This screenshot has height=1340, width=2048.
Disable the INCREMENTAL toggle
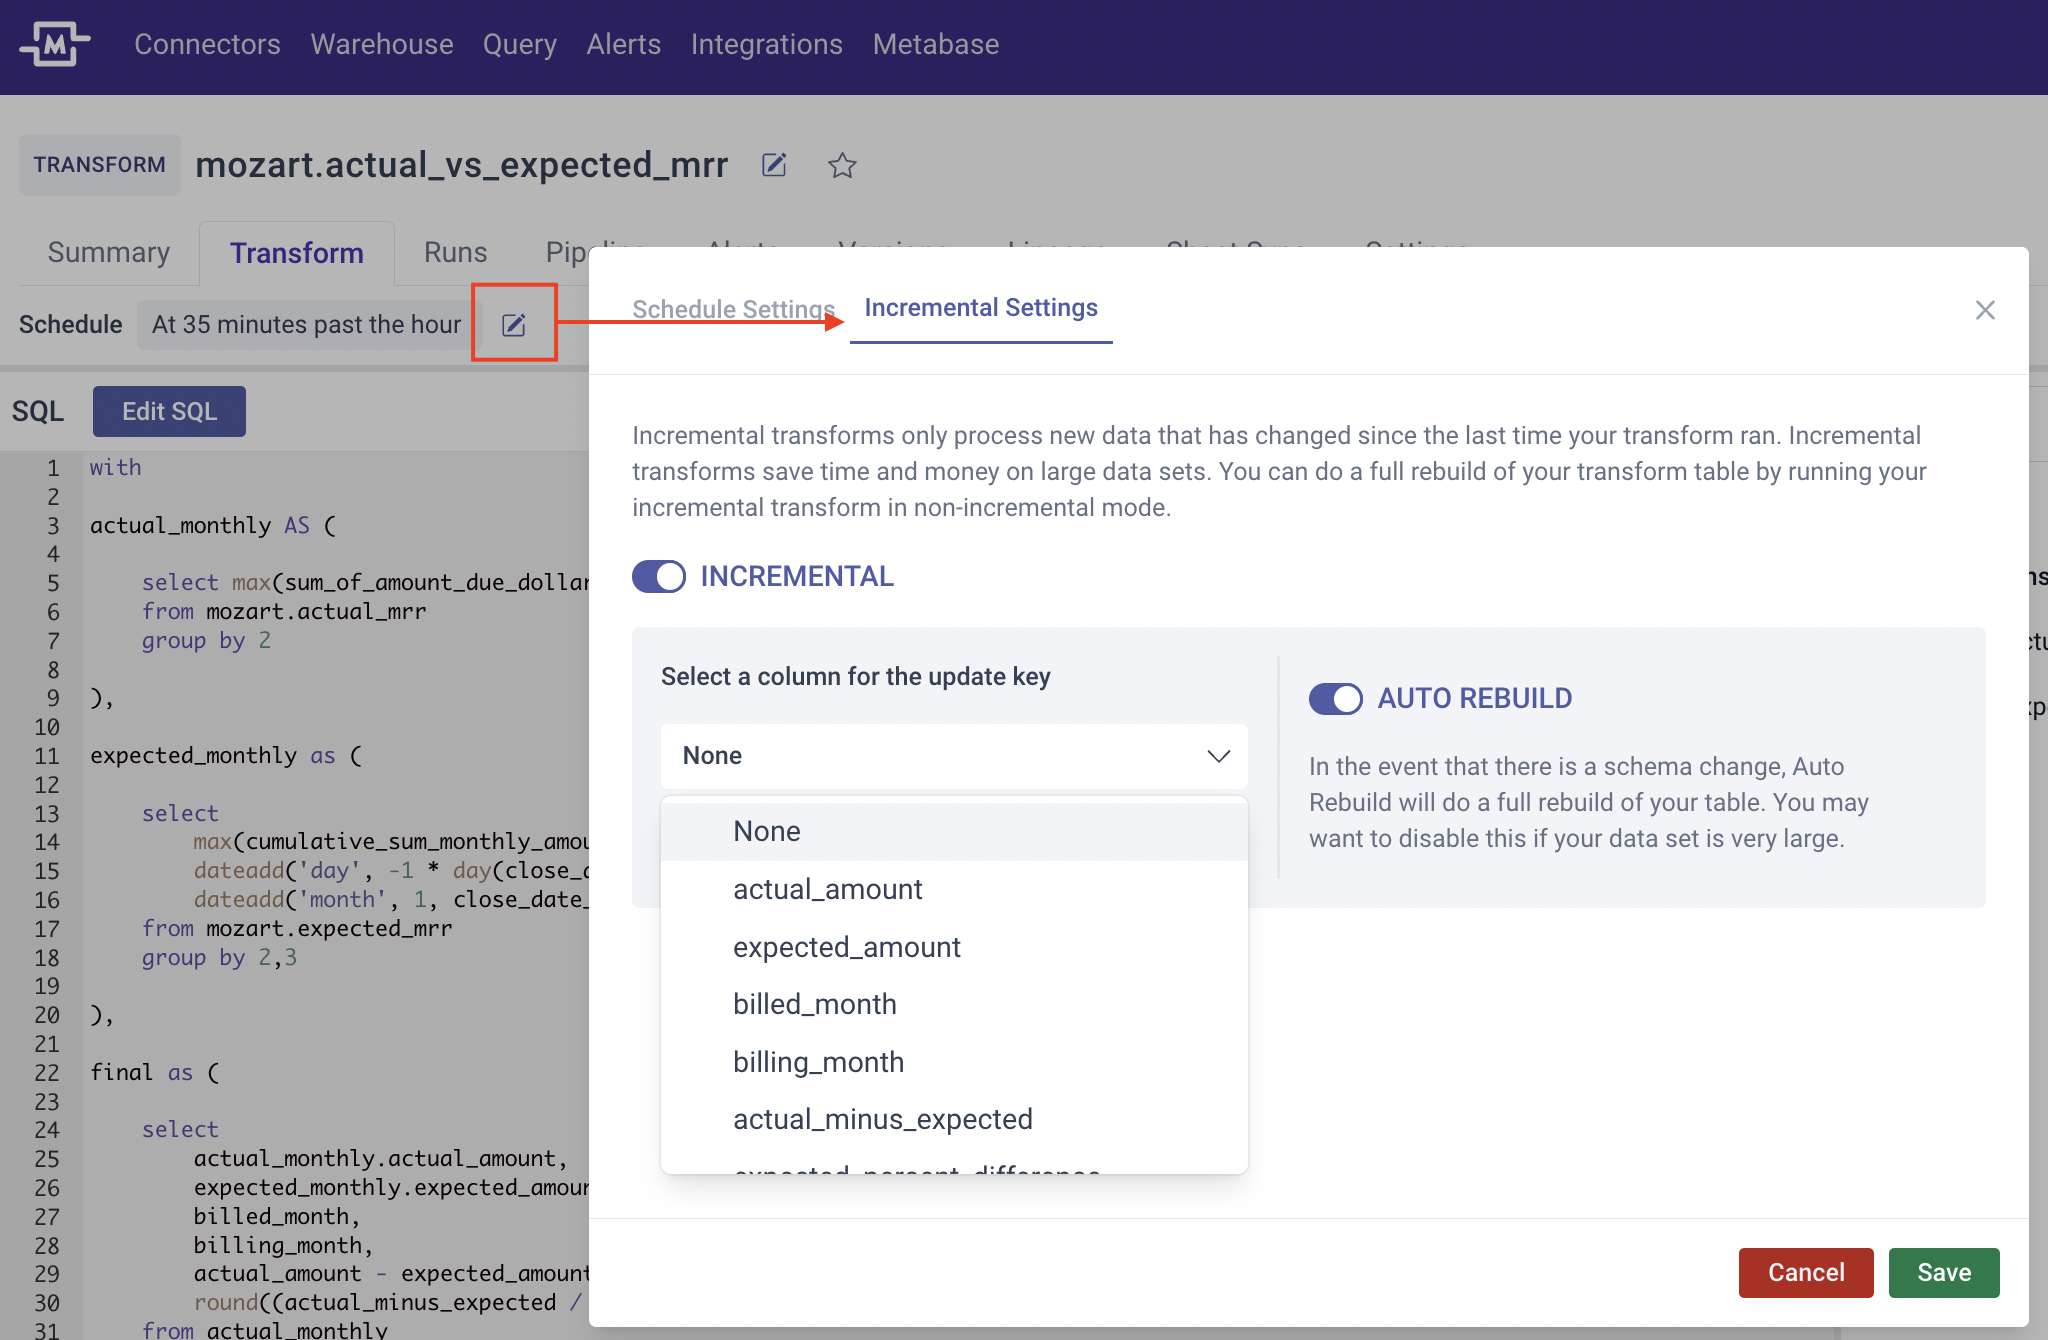coord(659,576)
